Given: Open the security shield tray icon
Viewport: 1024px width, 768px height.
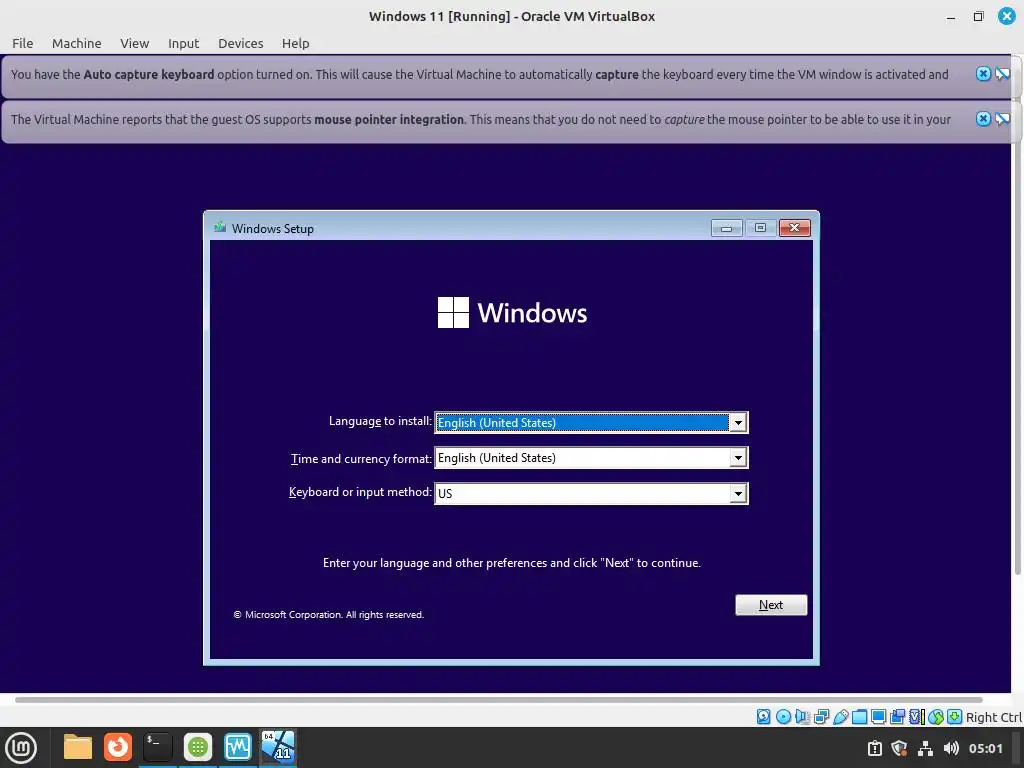Looking at the screenshot, I should [899, 748].
